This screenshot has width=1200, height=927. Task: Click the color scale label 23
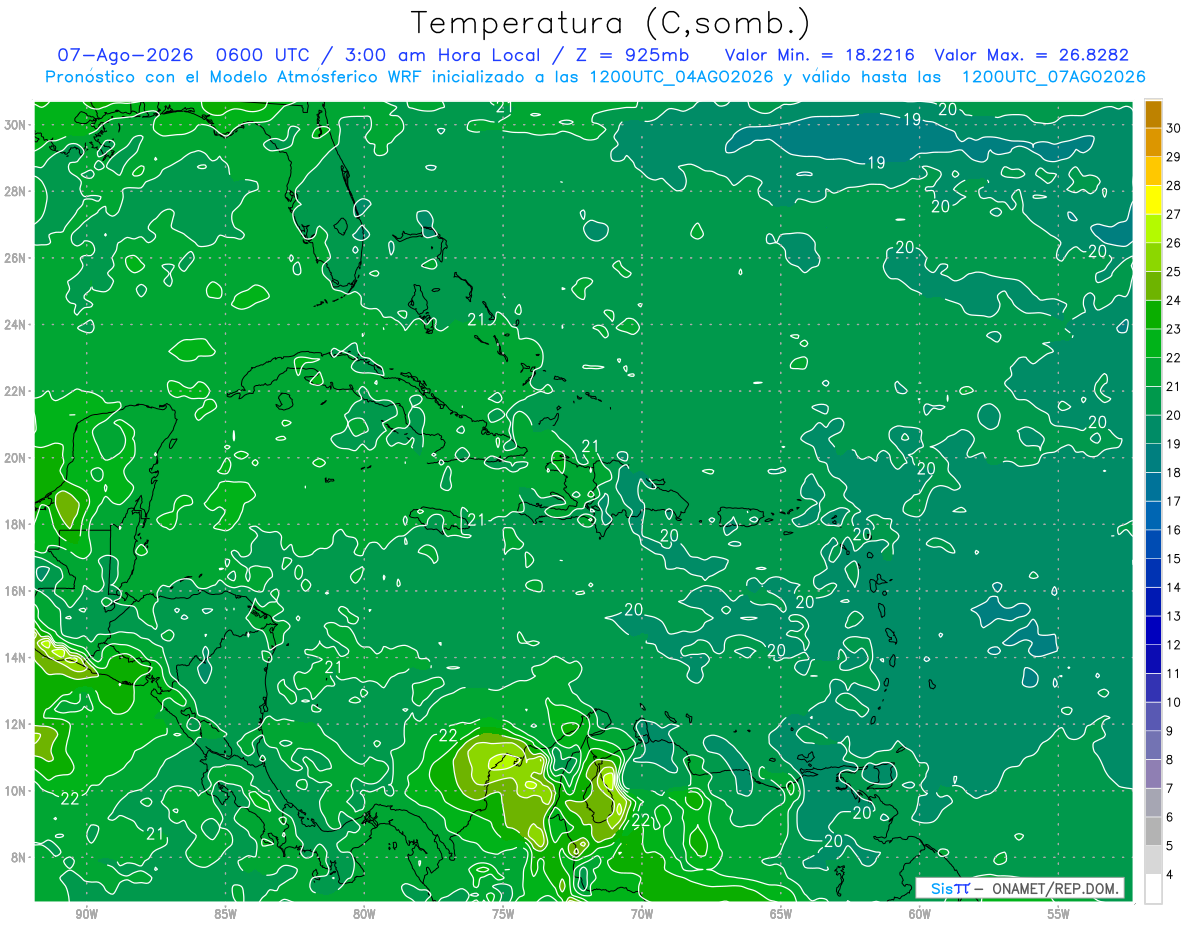[x=1174, y=329]
